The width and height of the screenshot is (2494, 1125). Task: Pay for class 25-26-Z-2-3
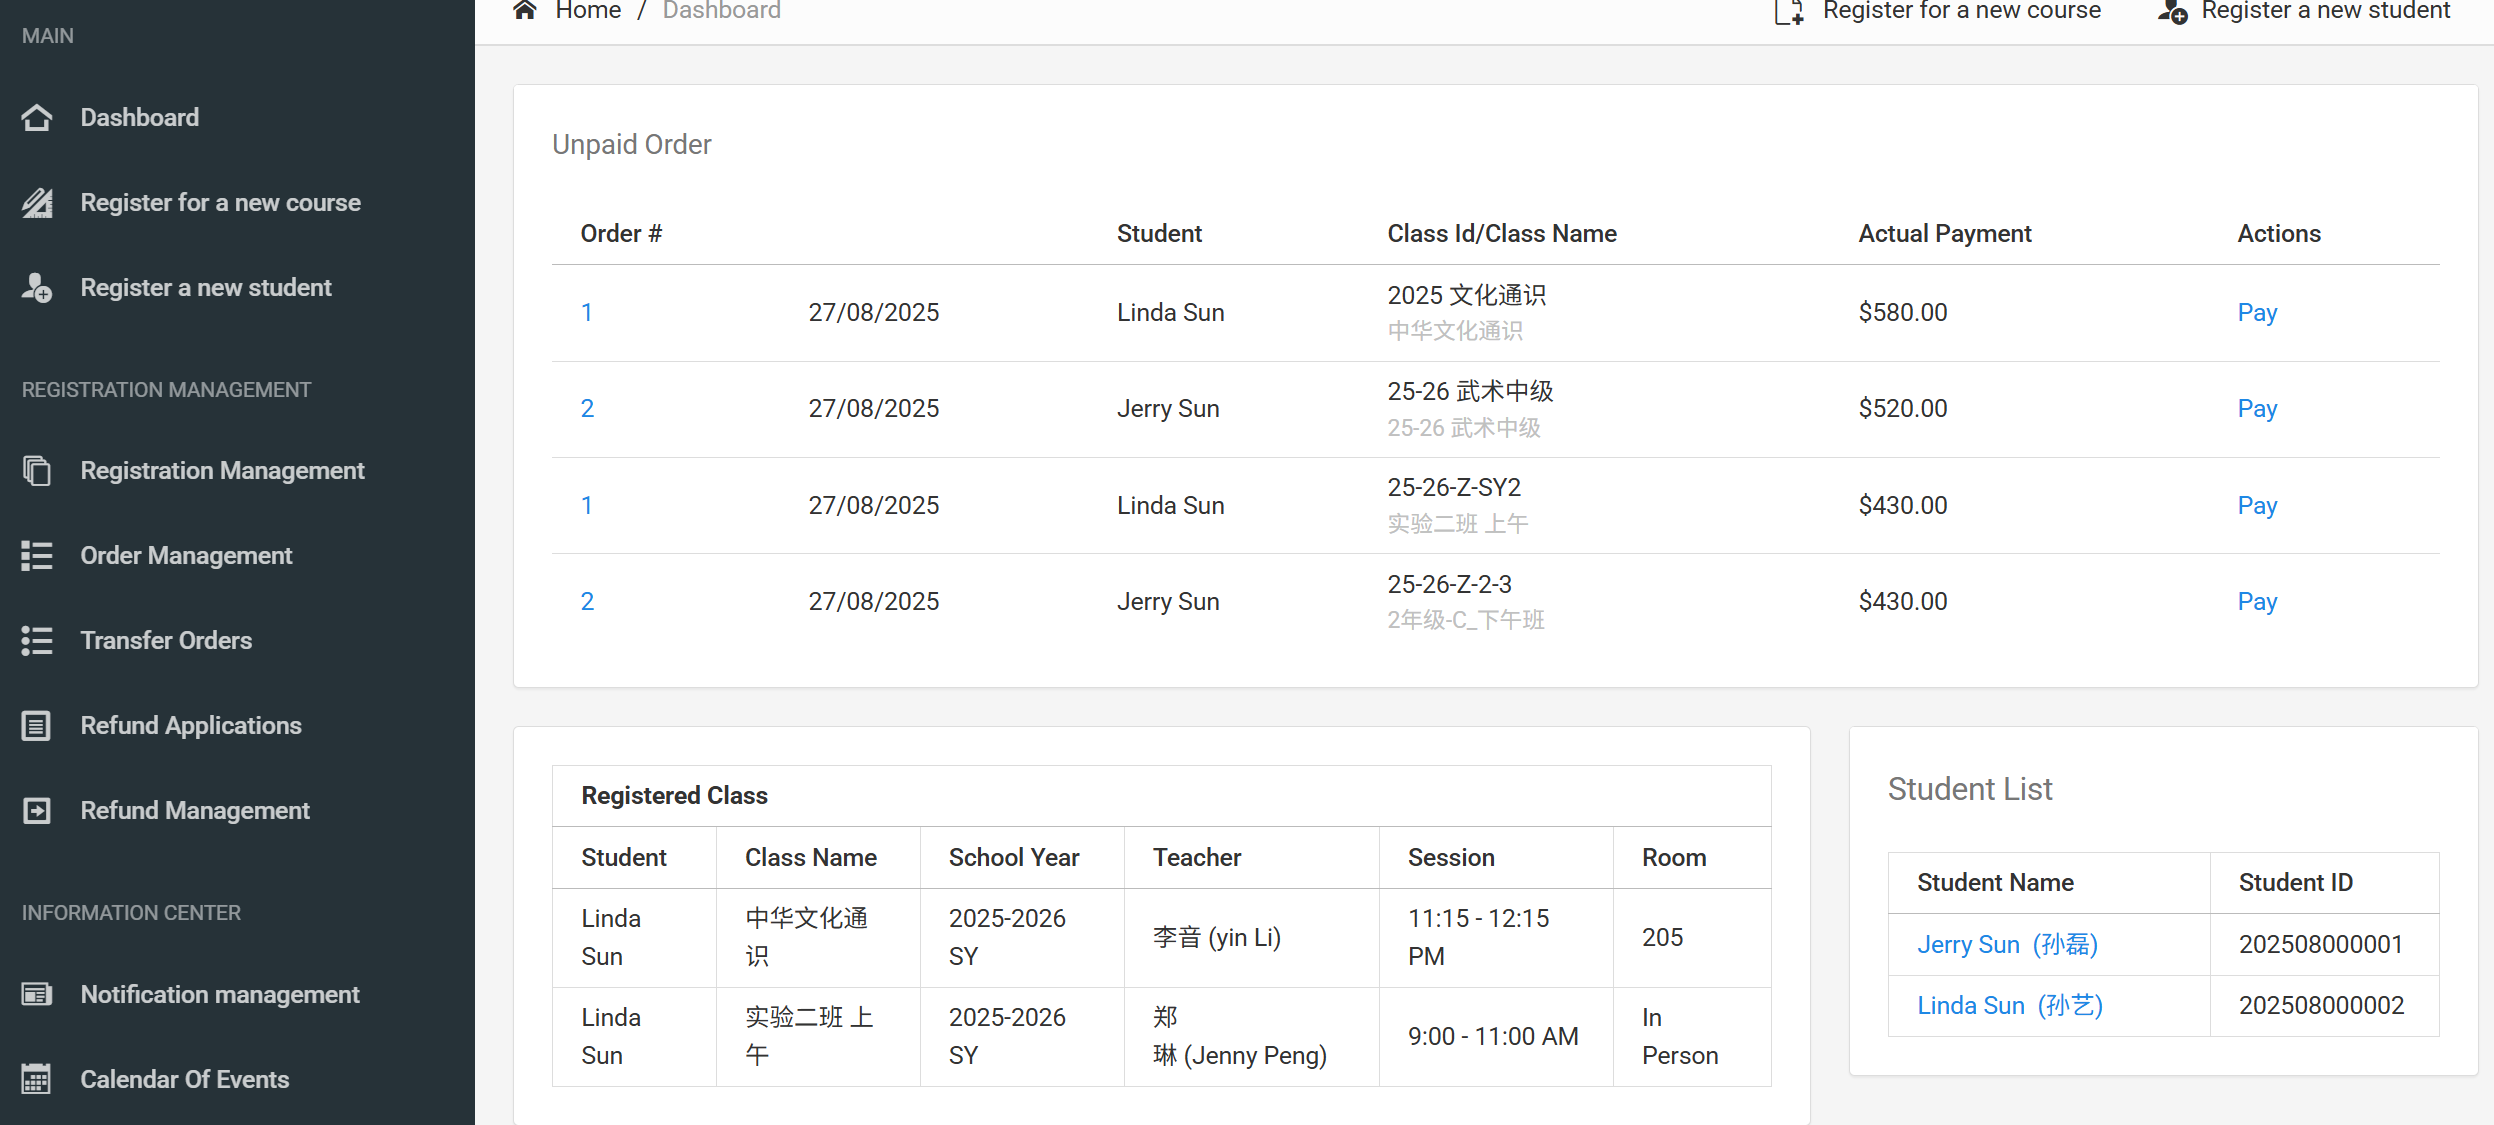coord(2257,602)
